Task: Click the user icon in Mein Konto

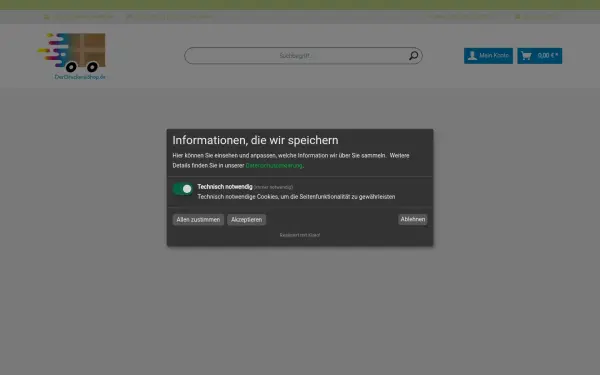Action: [472, 56]
